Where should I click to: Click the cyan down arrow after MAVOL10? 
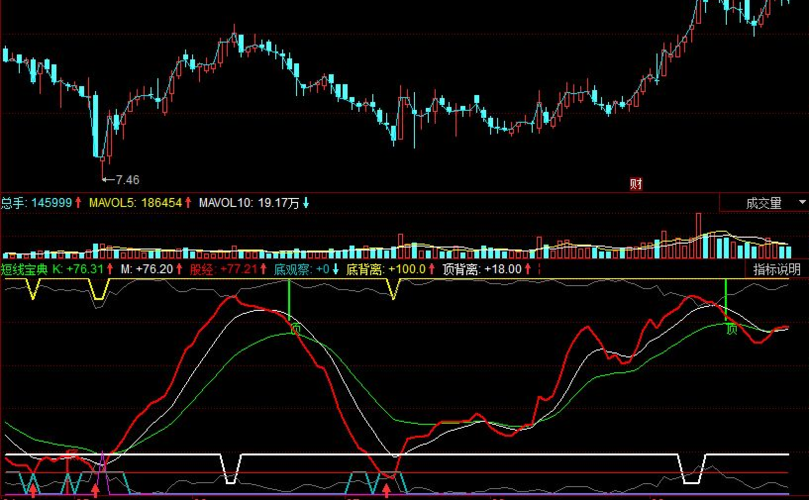point(306,203)
